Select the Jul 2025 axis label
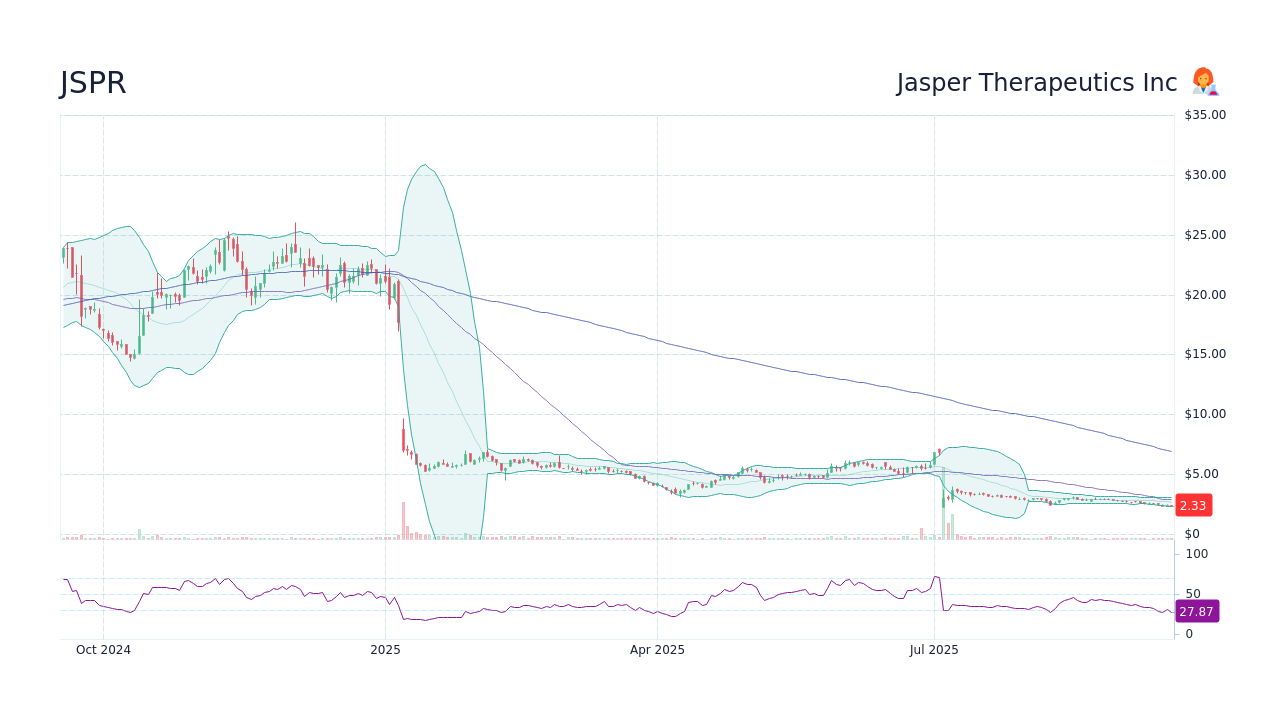Viewport: 1280px width, 720px height. click(934, 649)
